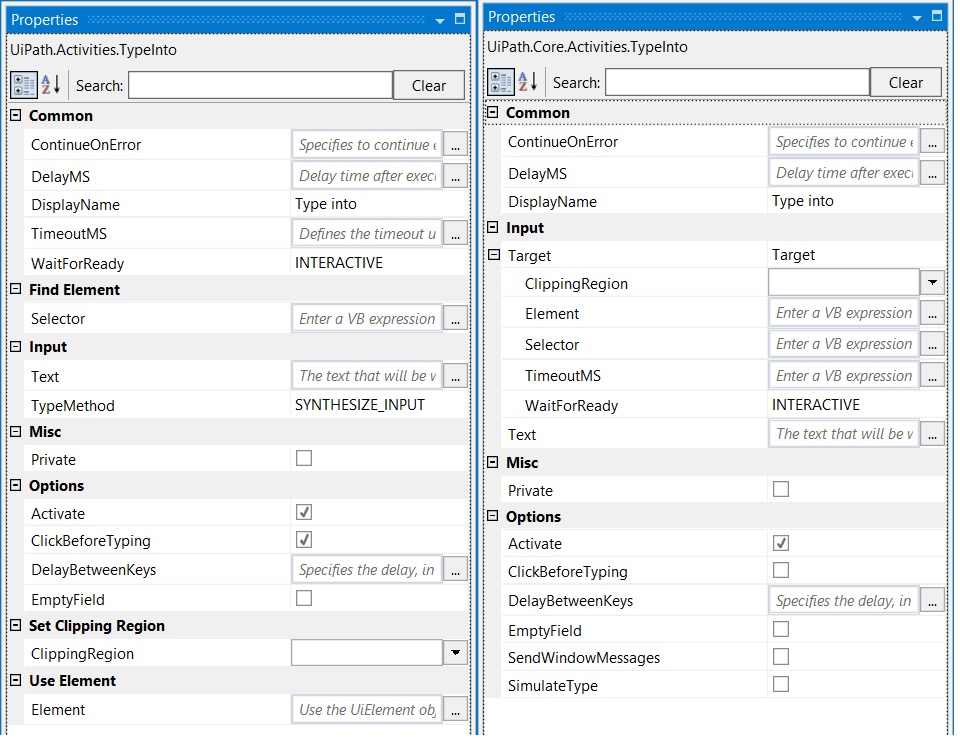Collapse Use Element category
This screenshot has height=742, width=960.
16,680
